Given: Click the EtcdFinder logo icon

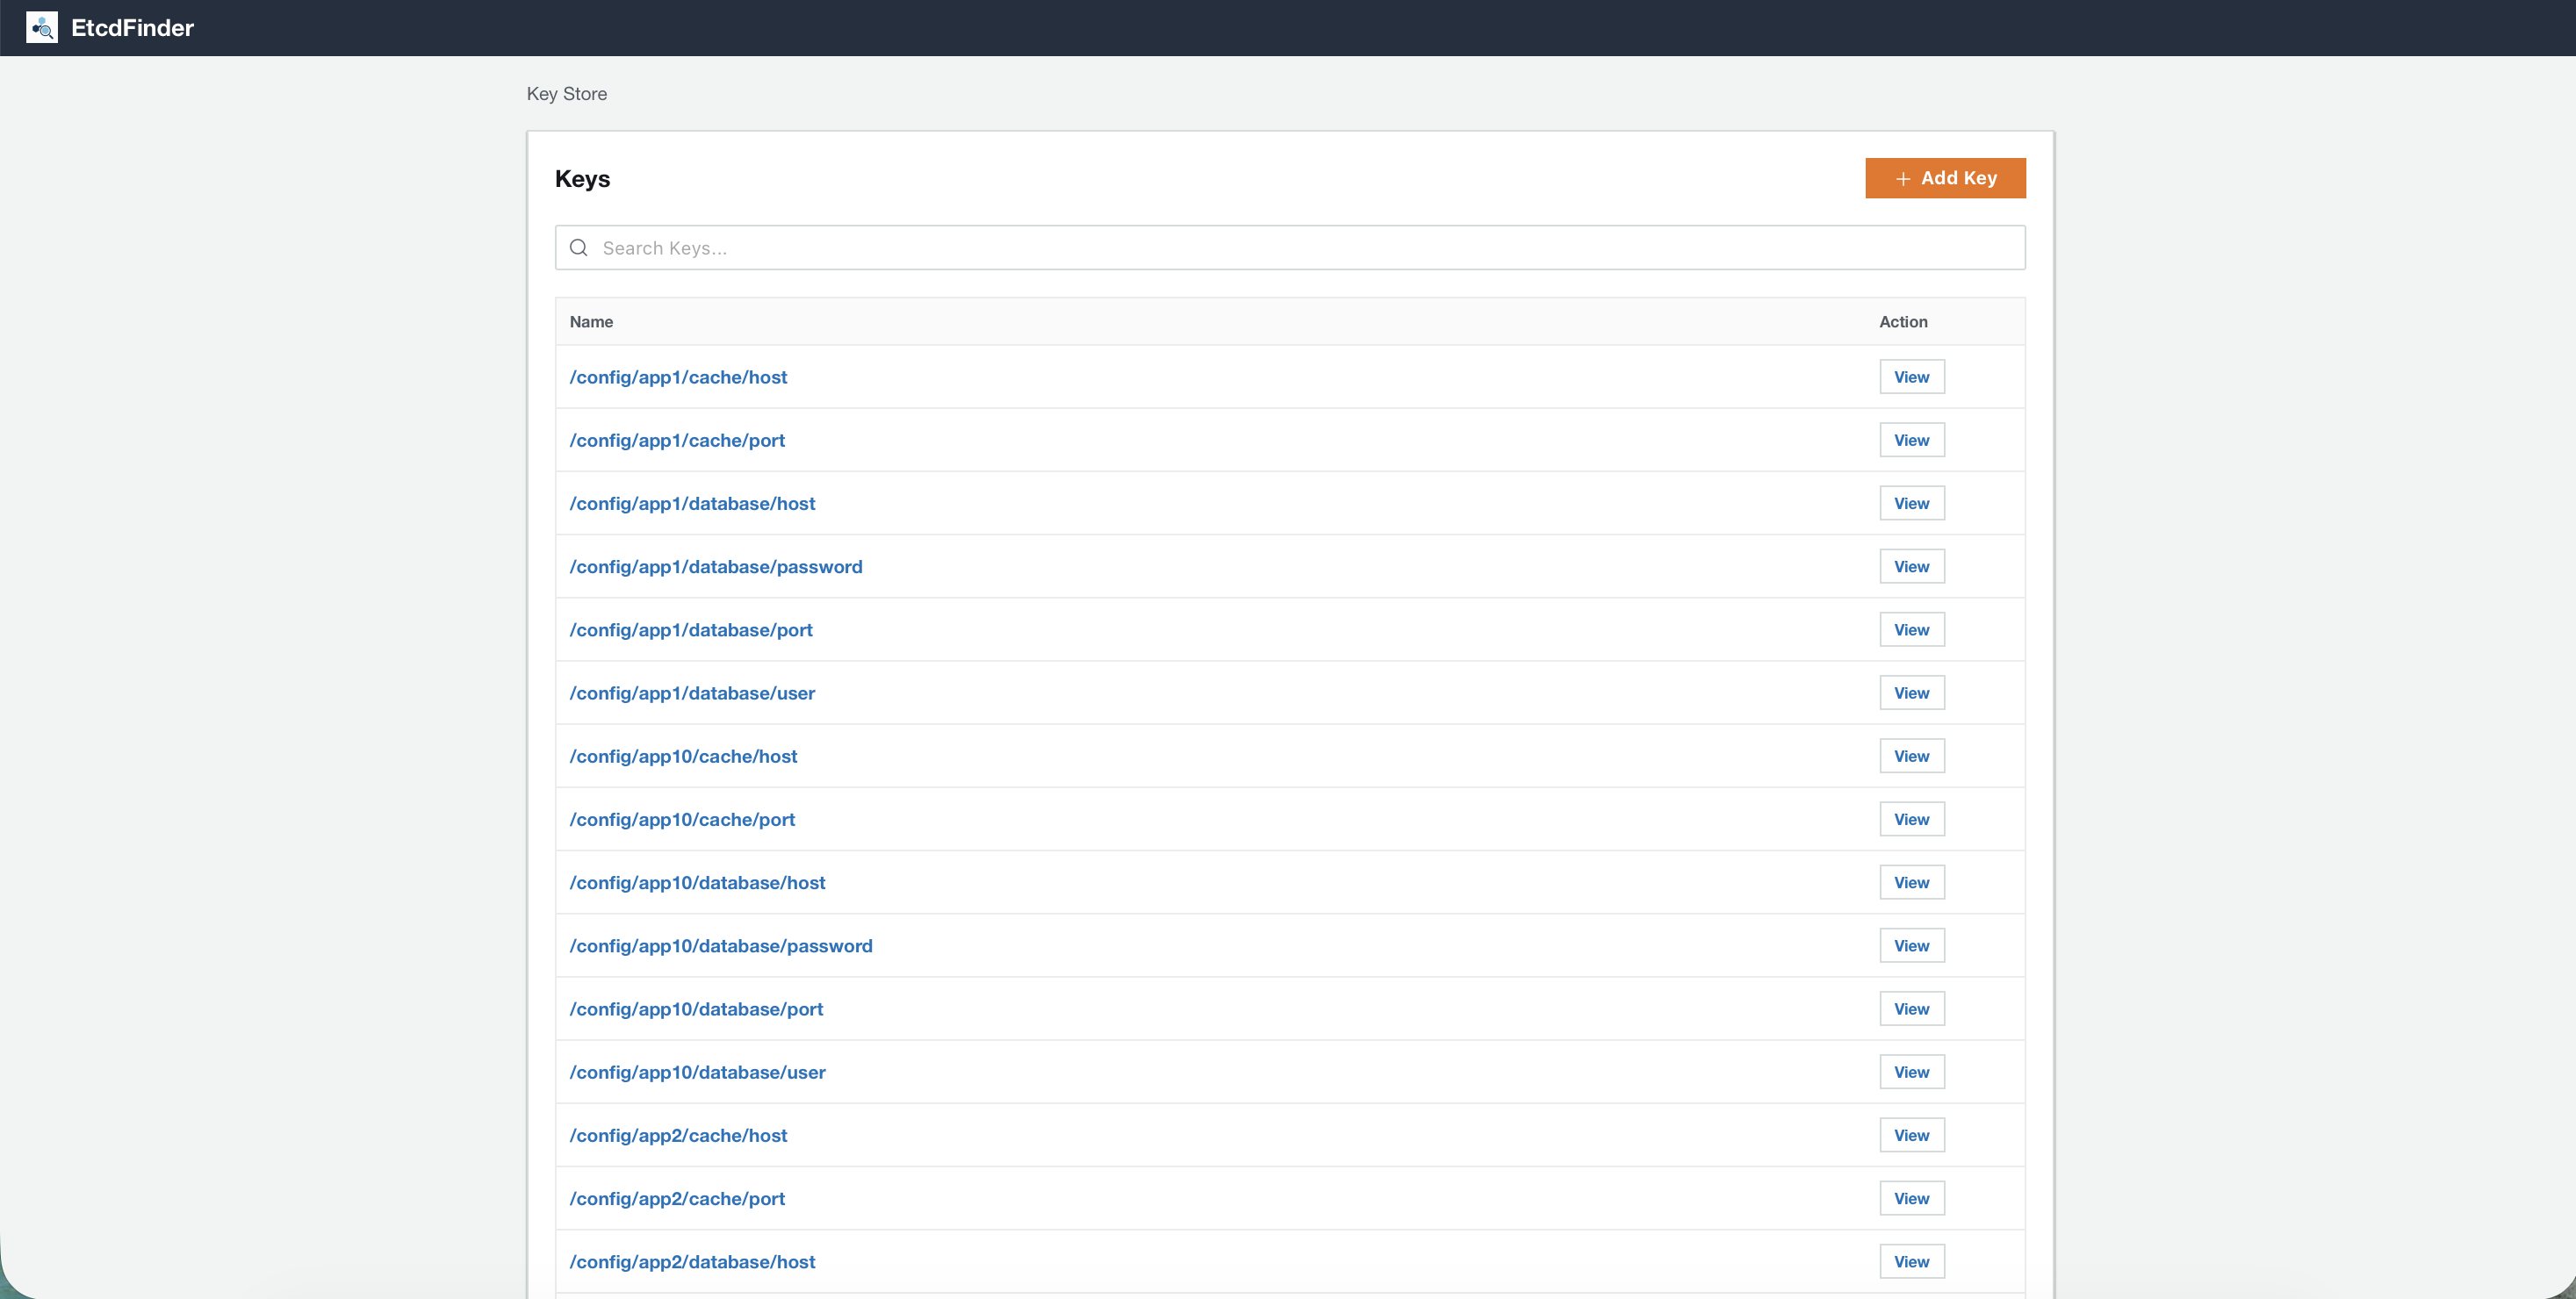Looking at the screenshot, I should (41, 28).
